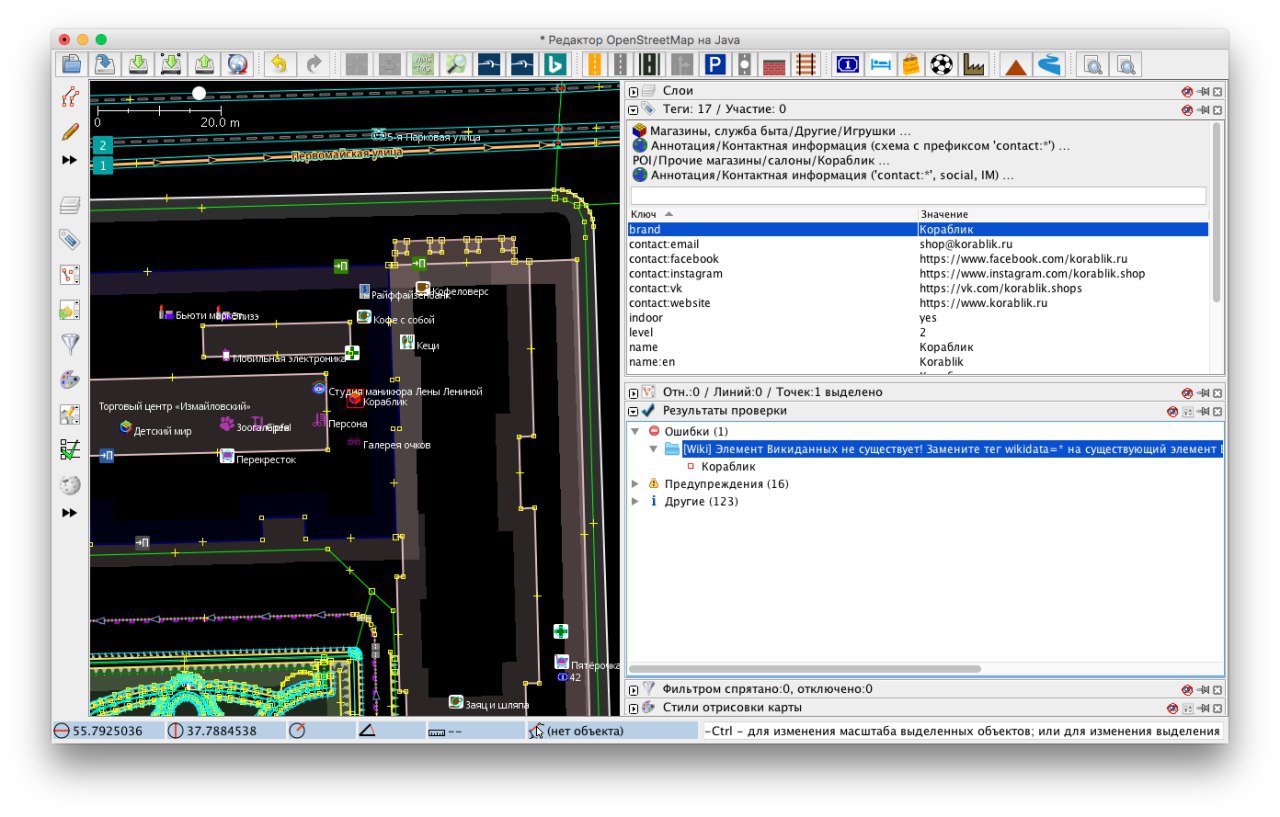The height and width of the screenshot is (817, 1280).
Task: Show more tools with upper double-arrow
Action: pos(69,160)
